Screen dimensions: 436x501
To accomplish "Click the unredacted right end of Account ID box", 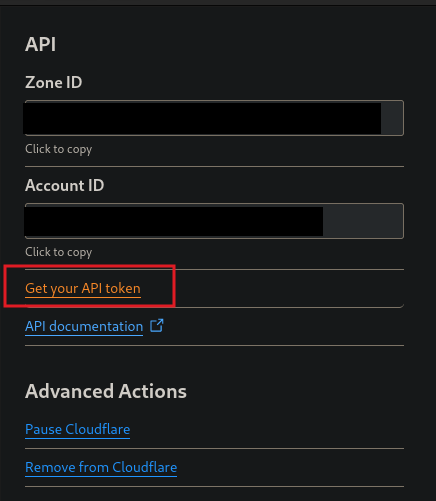I will point(363,221).
